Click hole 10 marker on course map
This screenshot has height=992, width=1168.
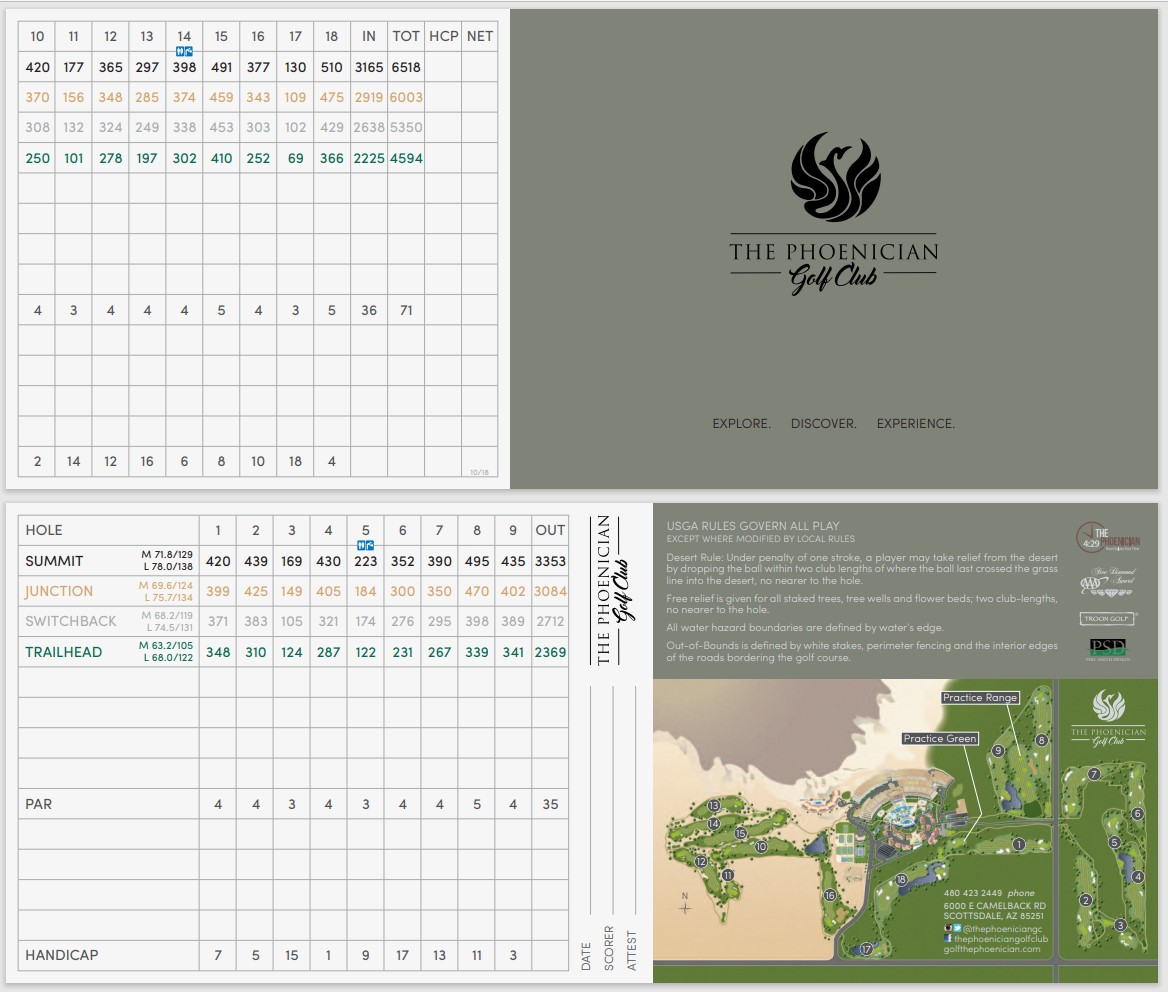[x=761, y=846]
